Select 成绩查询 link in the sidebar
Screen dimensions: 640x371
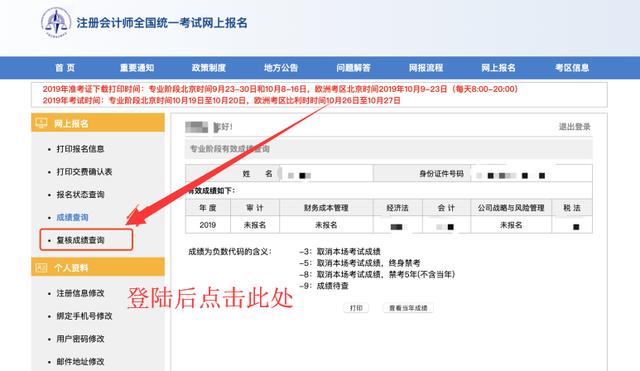[72, 218]
